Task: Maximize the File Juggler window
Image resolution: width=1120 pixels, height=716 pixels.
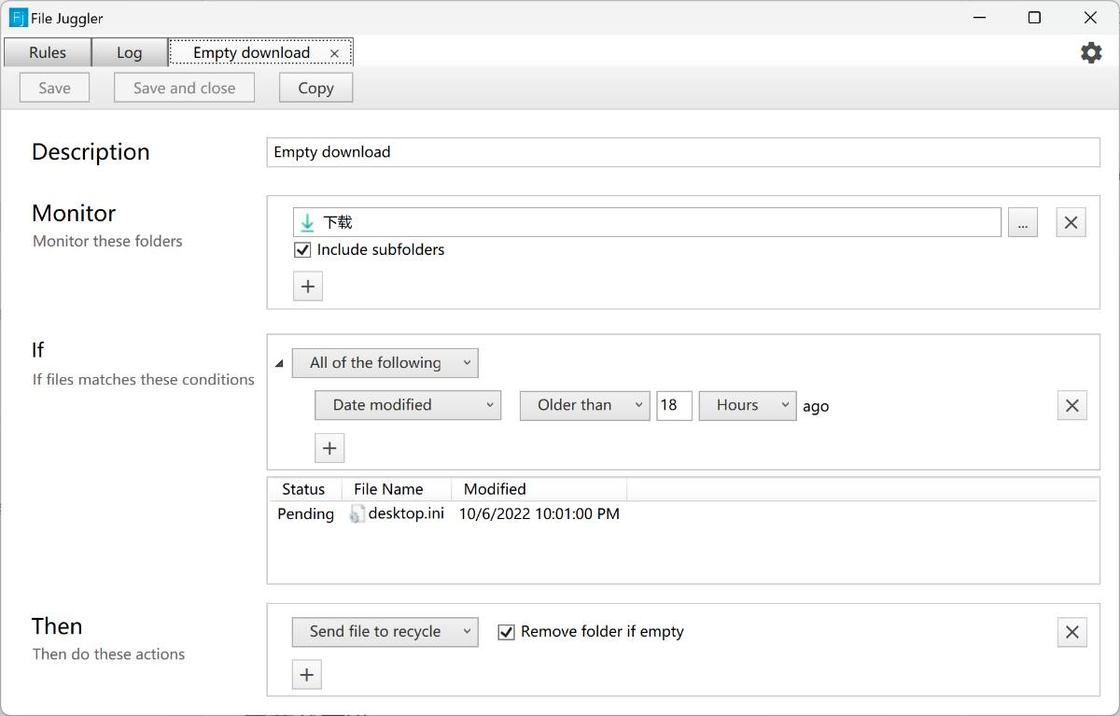Action: (1034, 18)
